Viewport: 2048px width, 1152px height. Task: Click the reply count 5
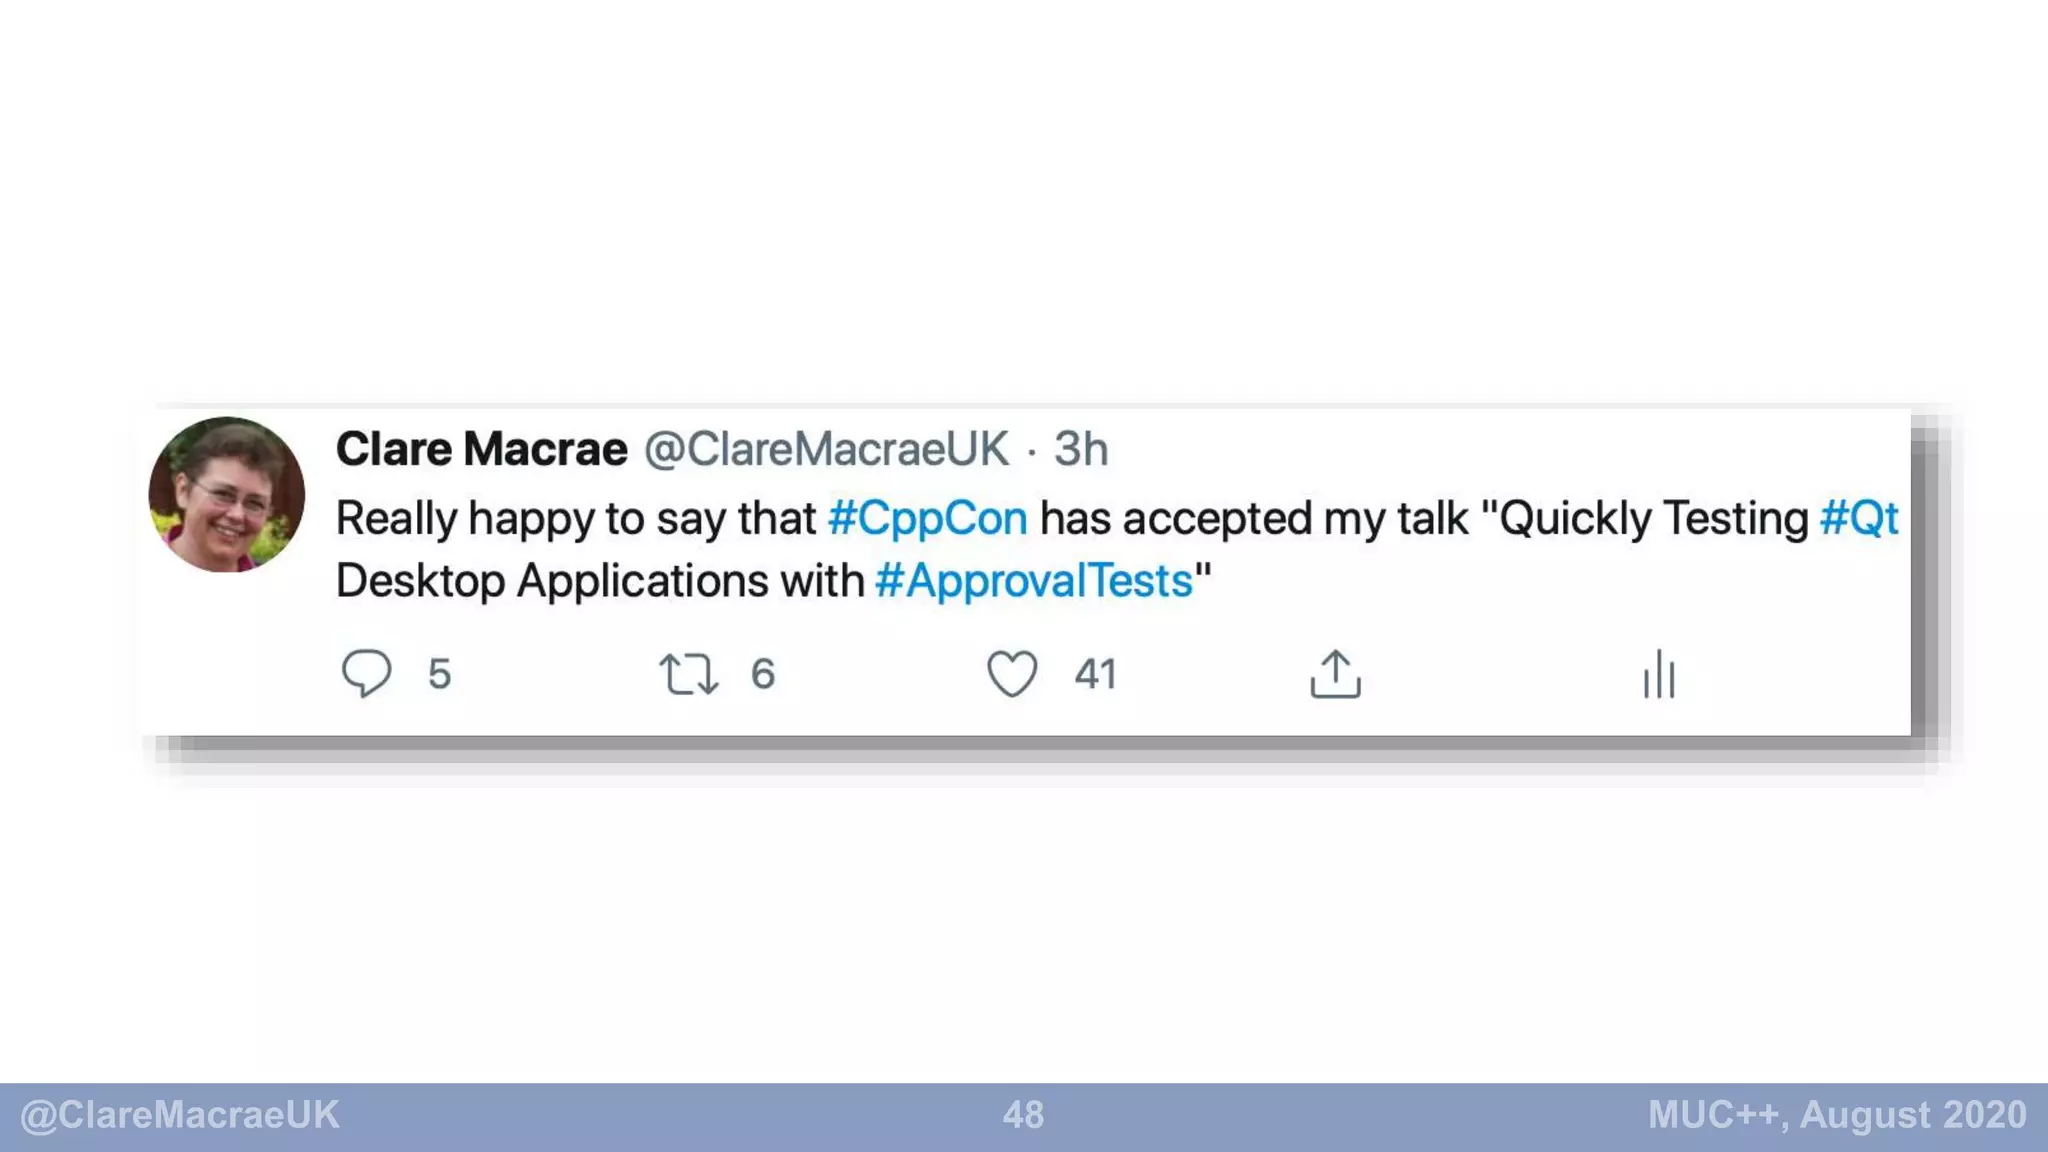point(439,674)
